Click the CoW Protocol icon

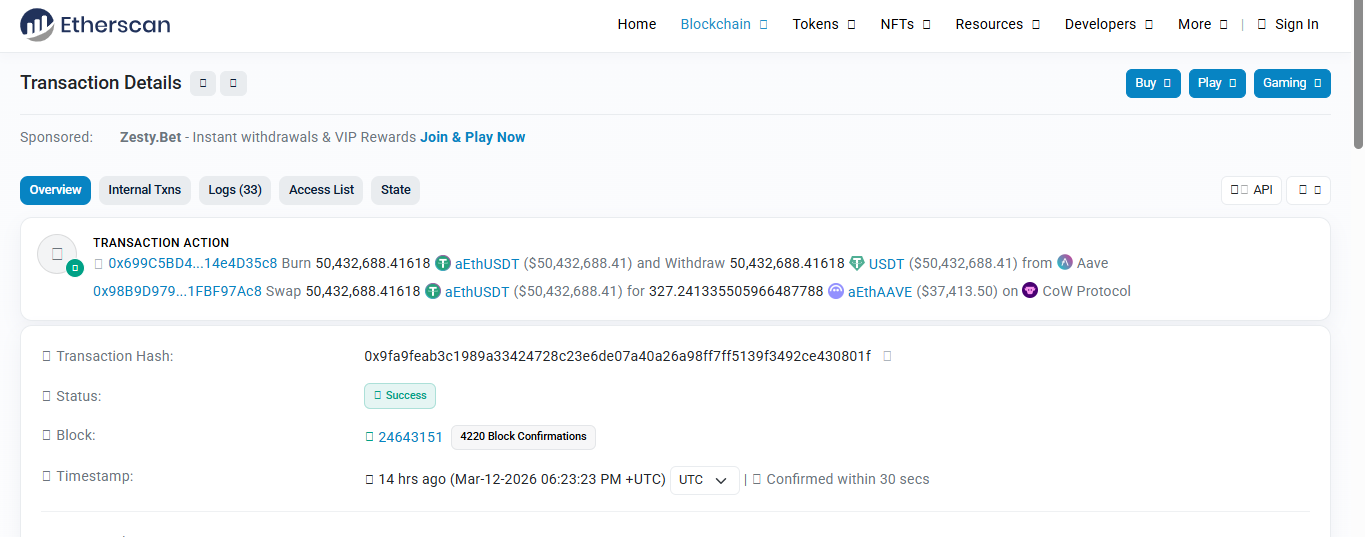coord(1030,291)
